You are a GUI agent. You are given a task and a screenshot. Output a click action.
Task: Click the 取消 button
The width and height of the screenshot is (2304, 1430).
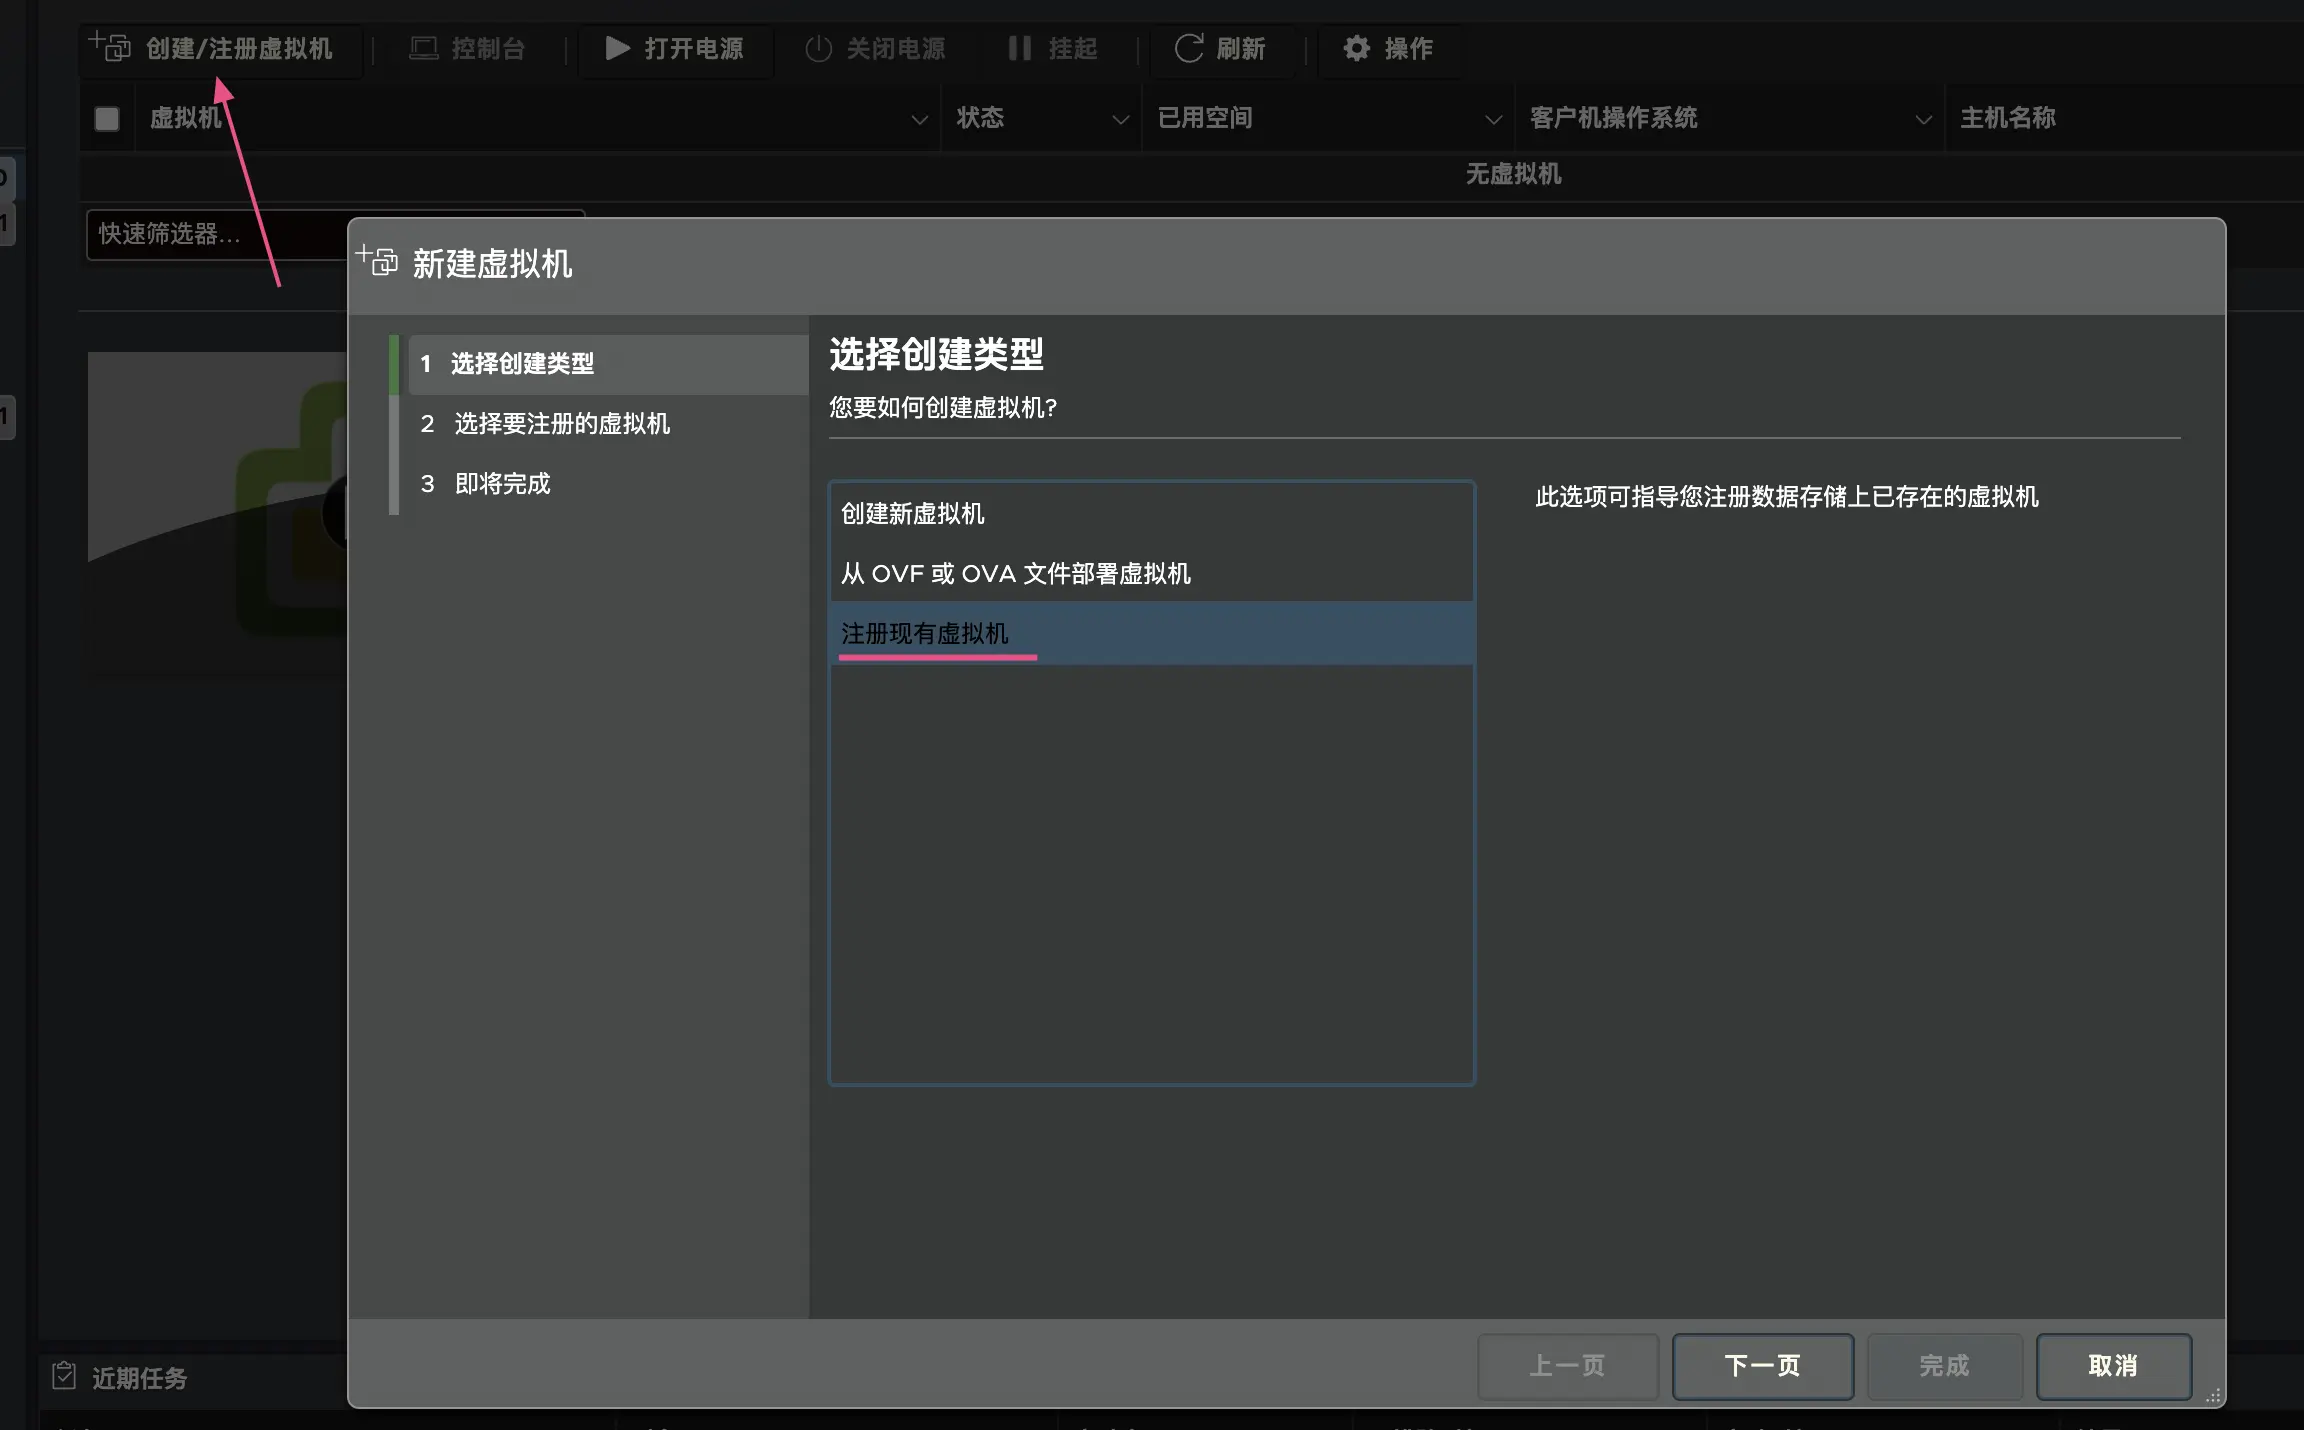click(x=2113, y=1365)
